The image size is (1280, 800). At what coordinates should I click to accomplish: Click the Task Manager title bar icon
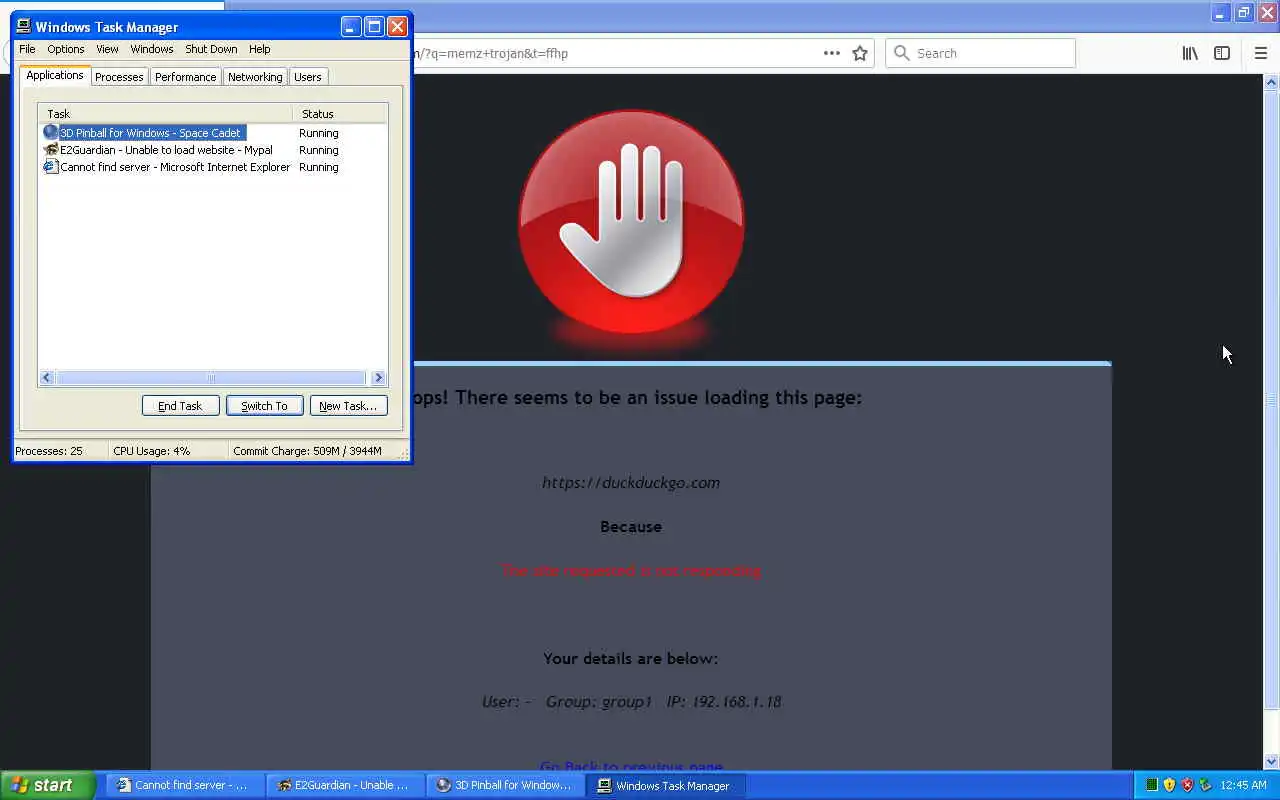pyautogui.click(x=24, y=27)
